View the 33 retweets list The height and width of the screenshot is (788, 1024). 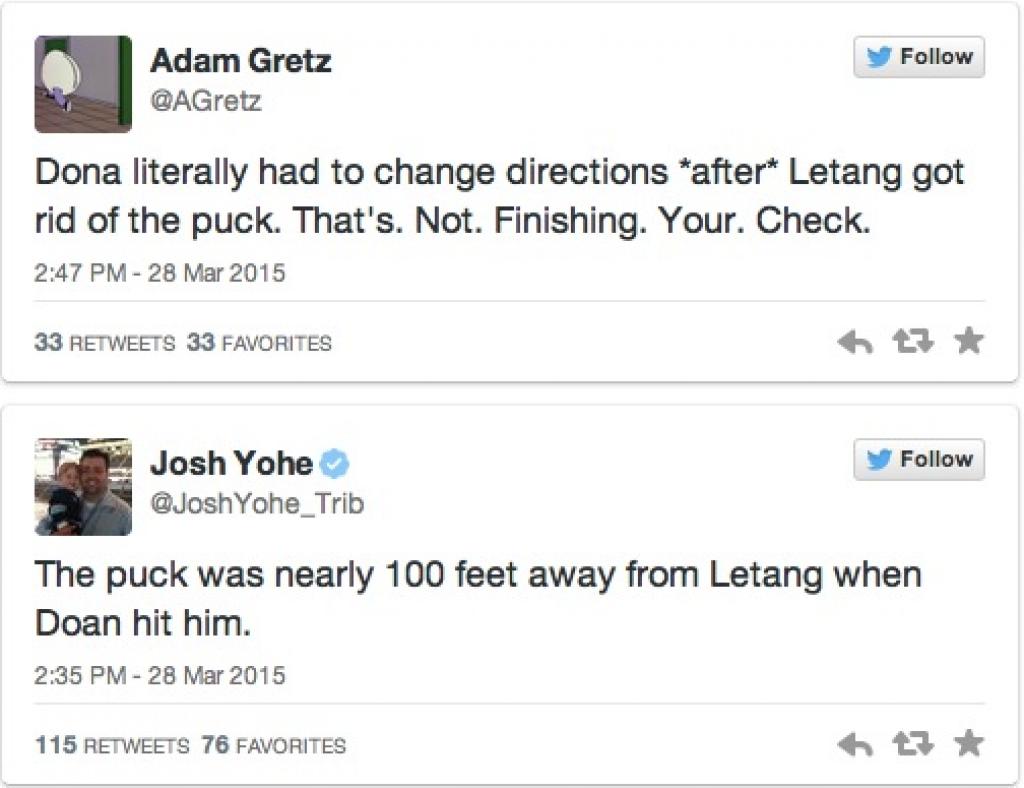[105, 343]
